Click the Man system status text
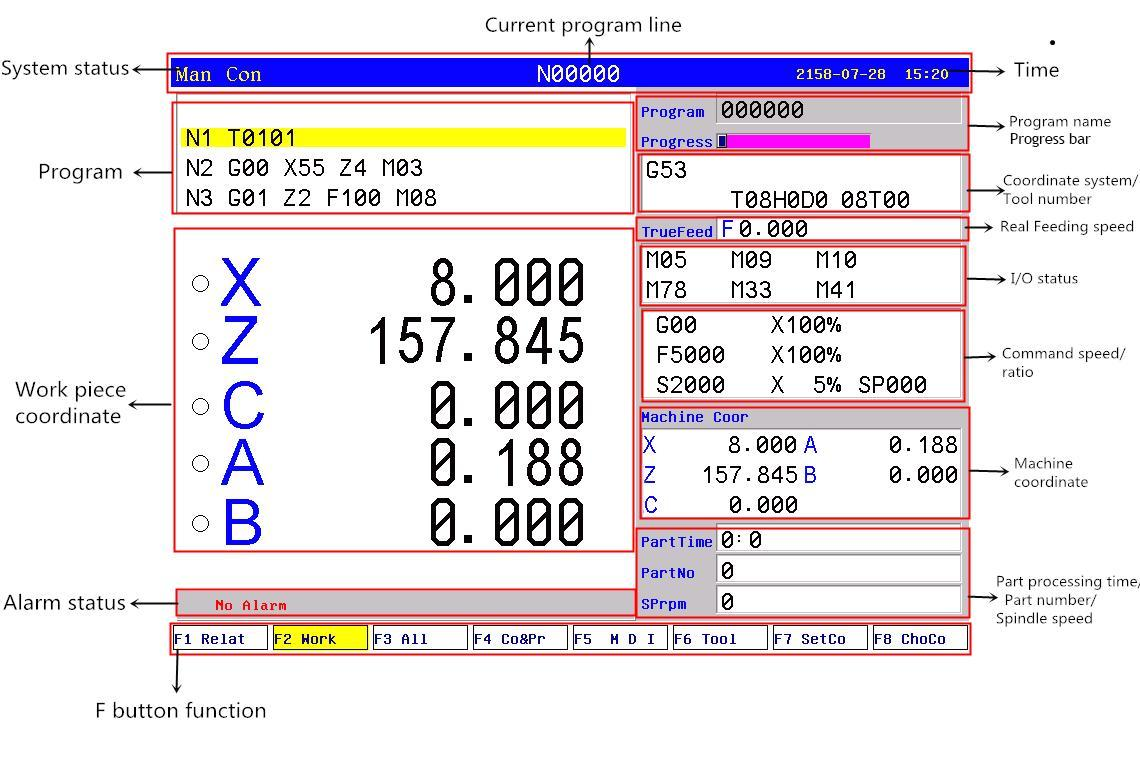The image size is (1140, 770). point(193,74)
